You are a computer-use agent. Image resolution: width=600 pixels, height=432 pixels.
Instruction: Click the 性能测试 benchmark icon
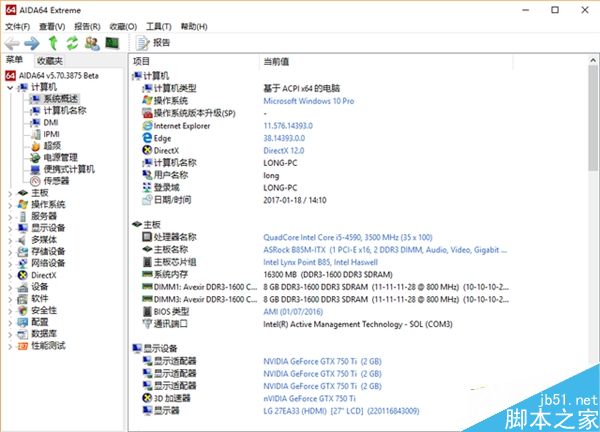[x=23, y=346]
